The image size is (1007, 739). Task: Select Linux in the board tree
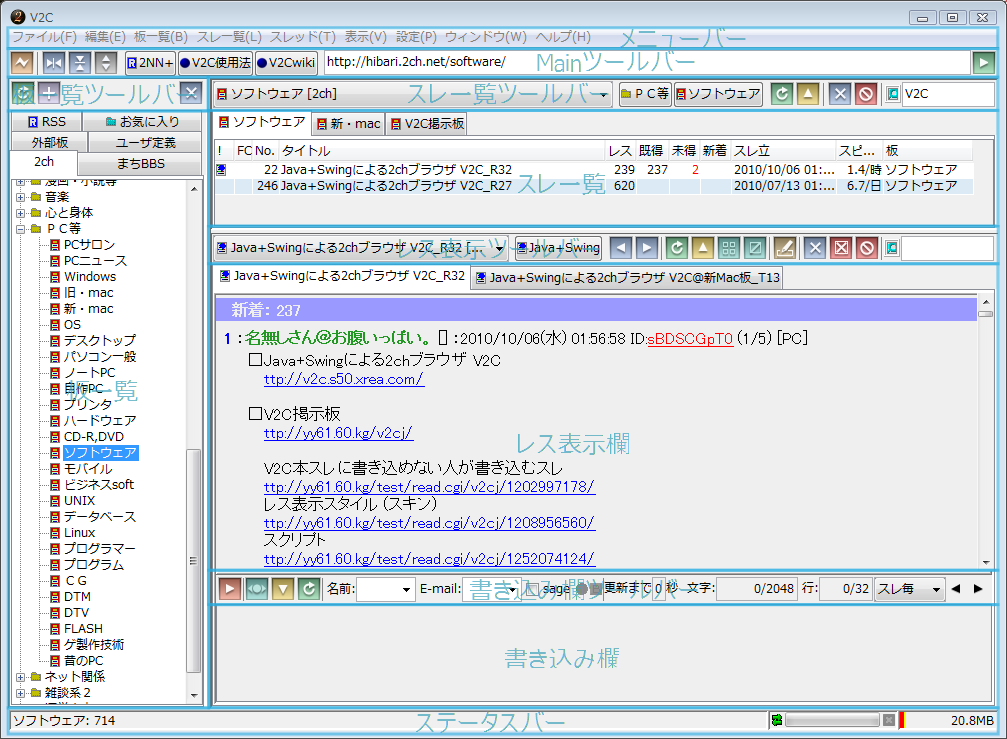tap(79, 533)
